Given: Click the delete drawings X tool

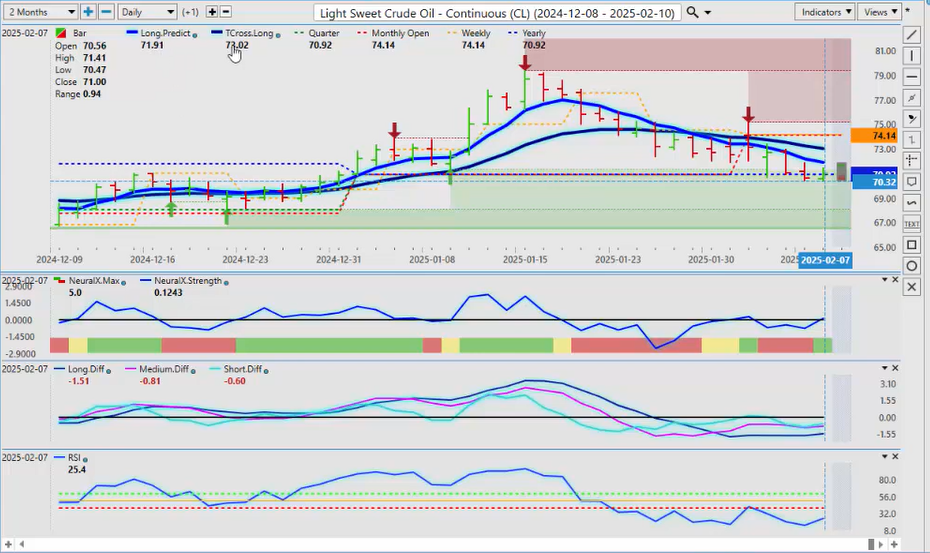Looking at the screenshot, I should pos(912,287).
